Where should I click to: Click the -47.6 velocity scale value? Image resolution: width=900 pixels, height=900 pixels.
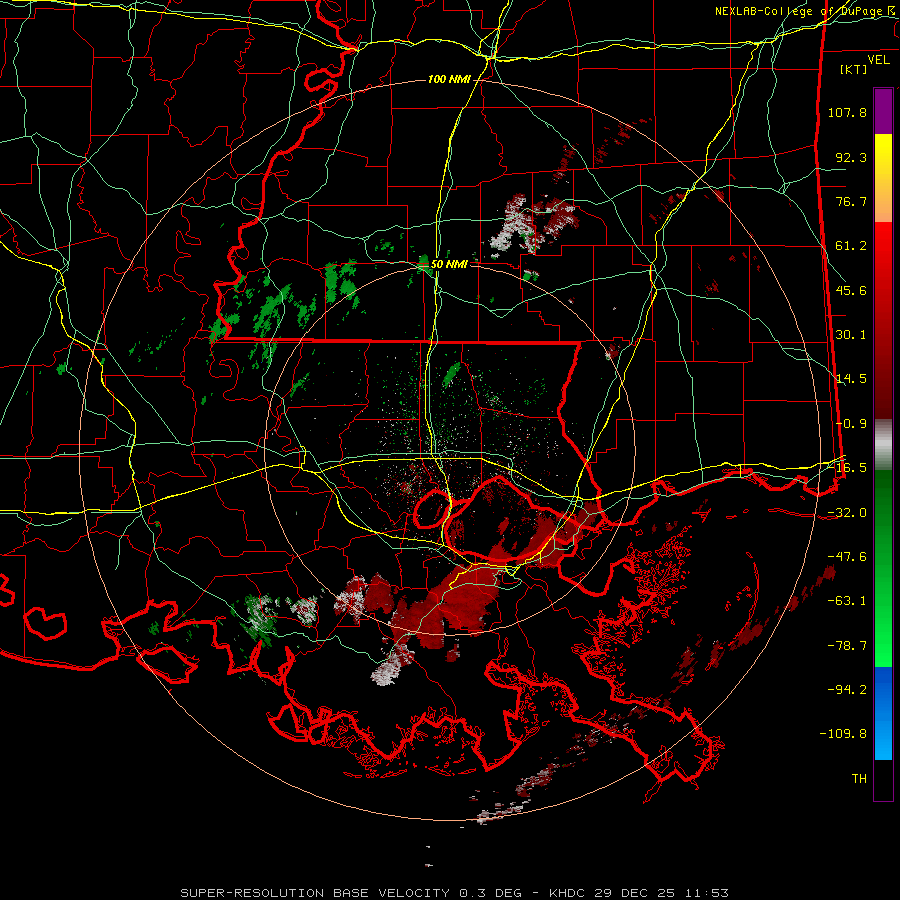(847, 557)
